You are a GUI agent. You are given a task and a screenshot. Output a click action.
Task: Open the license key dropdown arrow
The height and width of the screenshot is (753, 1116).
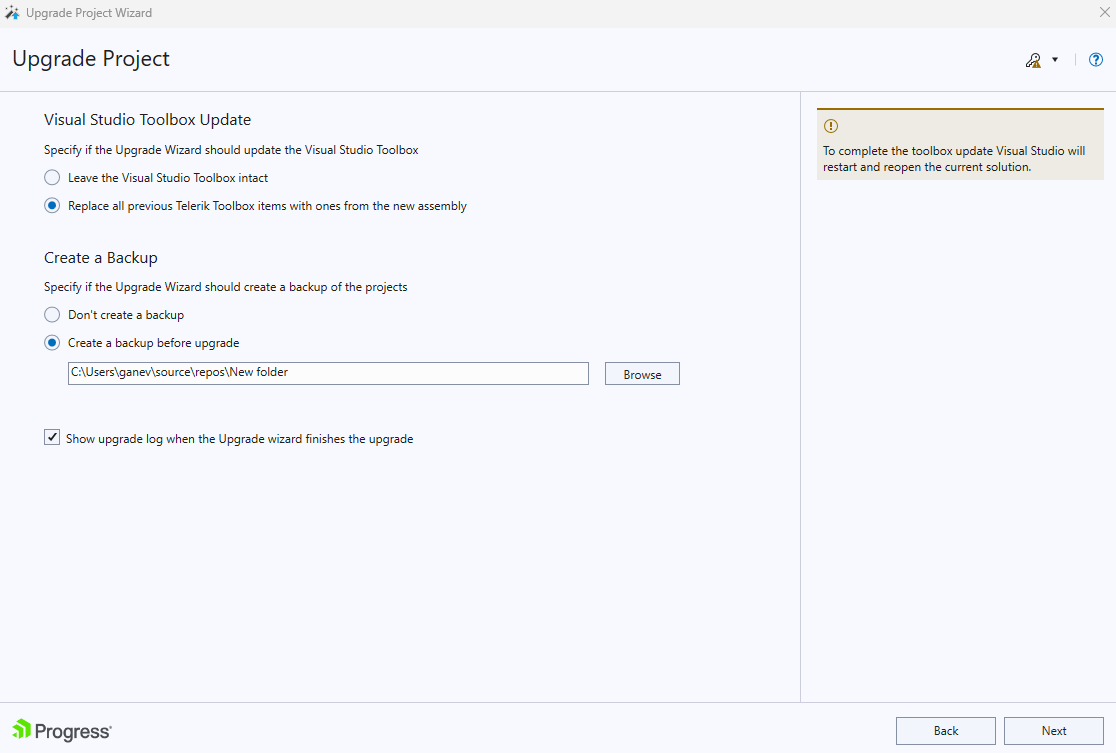(x=1053, y=59)
